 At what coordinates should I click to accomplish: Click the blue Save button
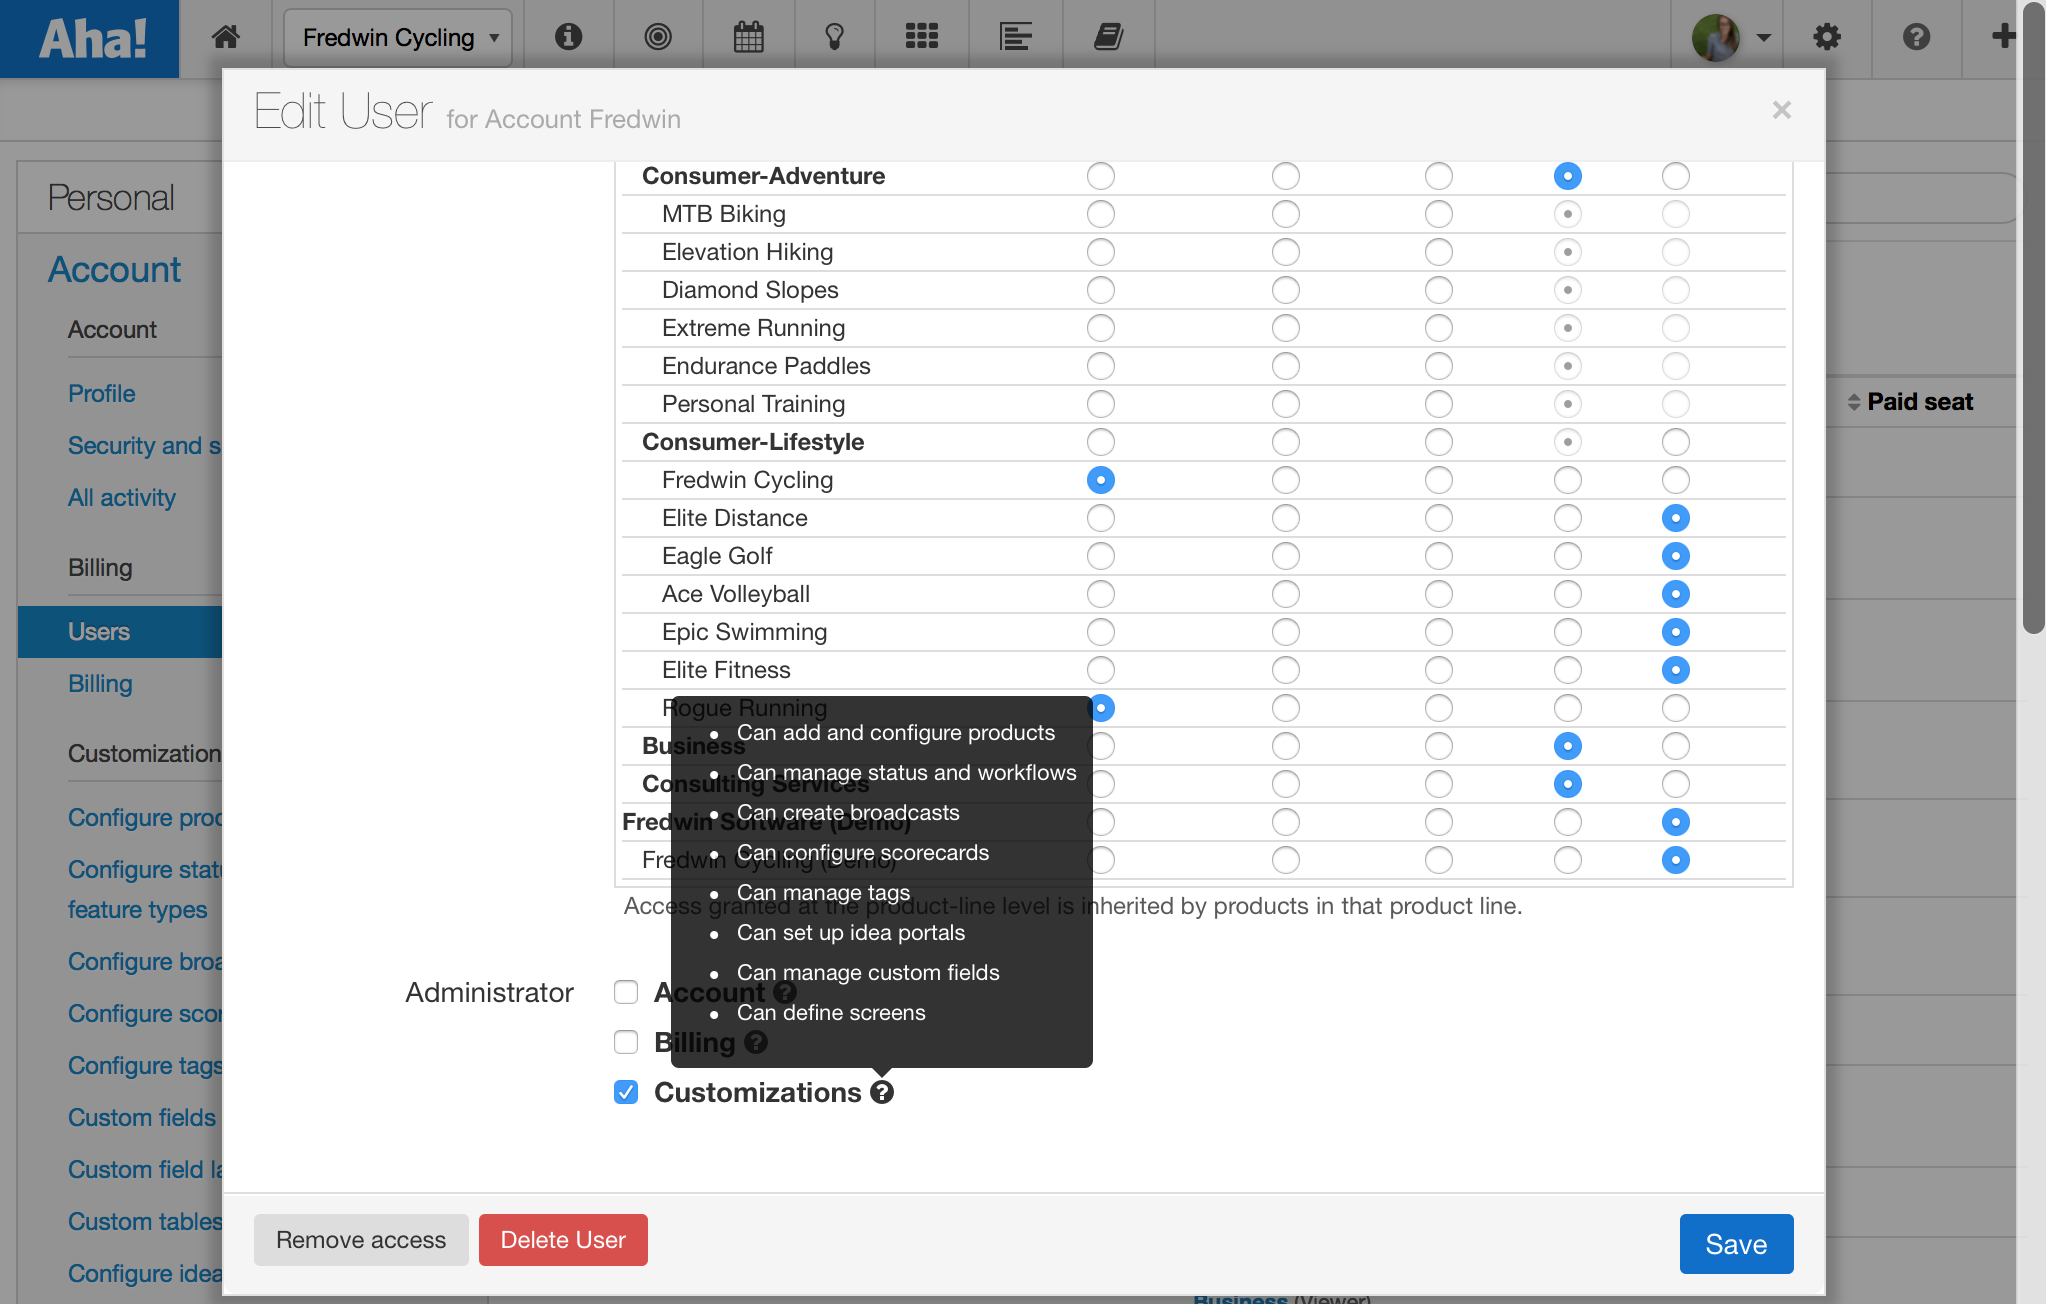click(1735, 1244)
